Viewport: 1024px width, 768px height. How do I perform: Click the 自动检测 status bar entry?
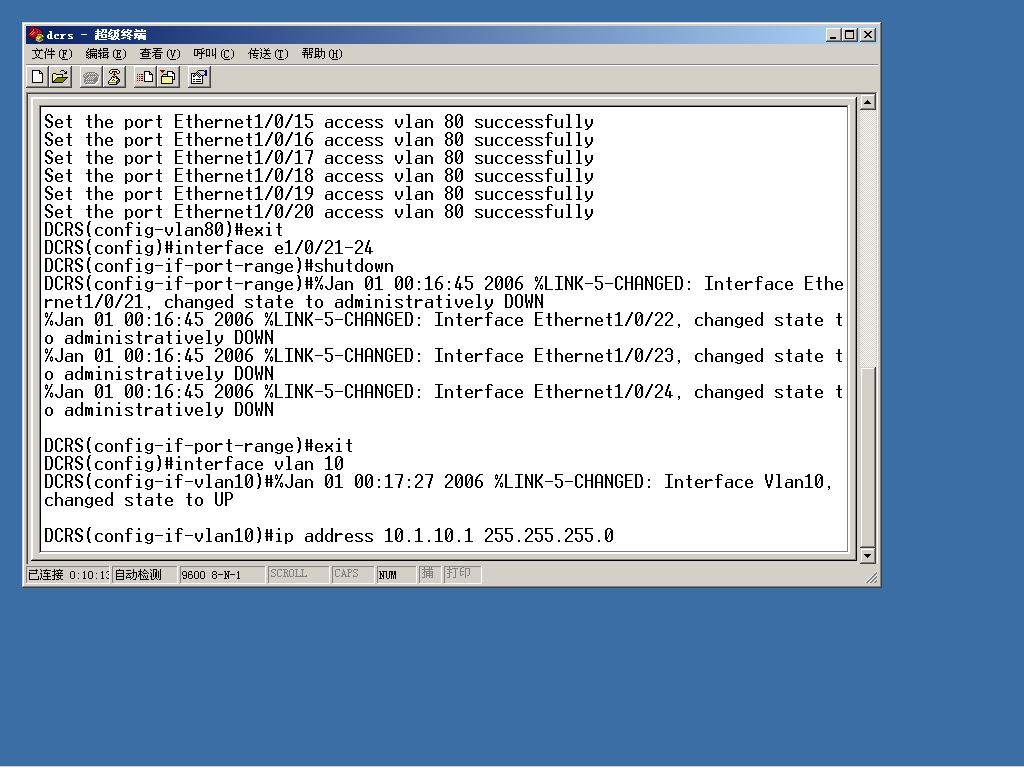144,575
